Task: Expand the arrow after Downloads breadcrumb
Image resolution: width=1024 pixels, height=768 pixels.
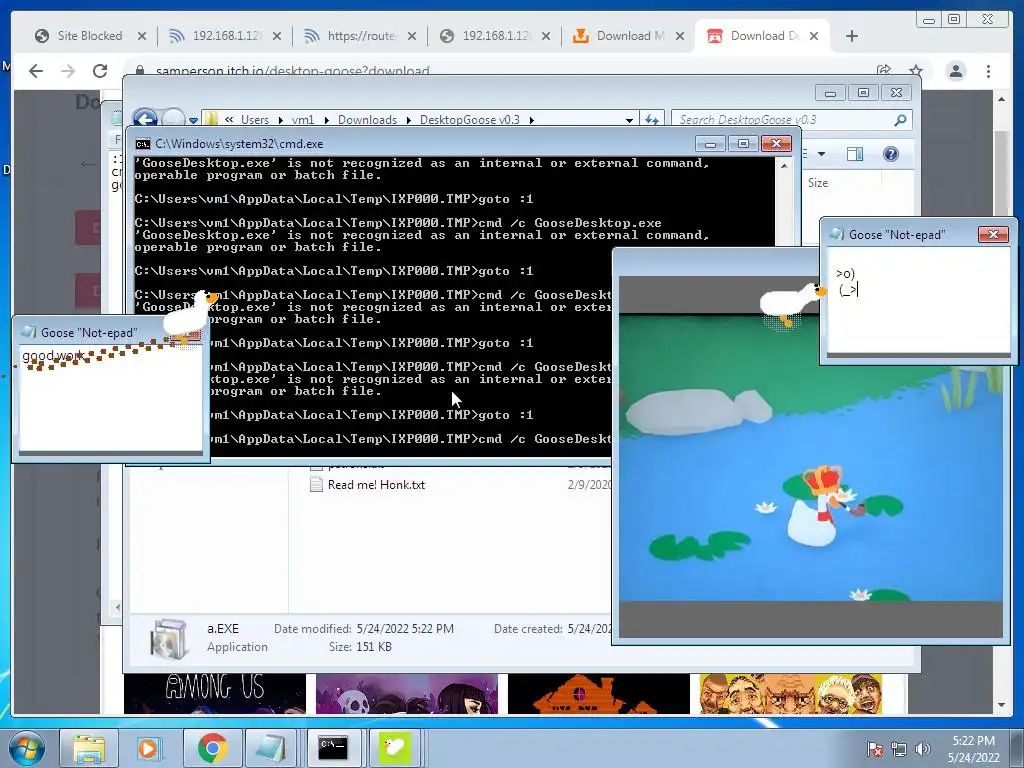Action: click(x=408, y=120)
